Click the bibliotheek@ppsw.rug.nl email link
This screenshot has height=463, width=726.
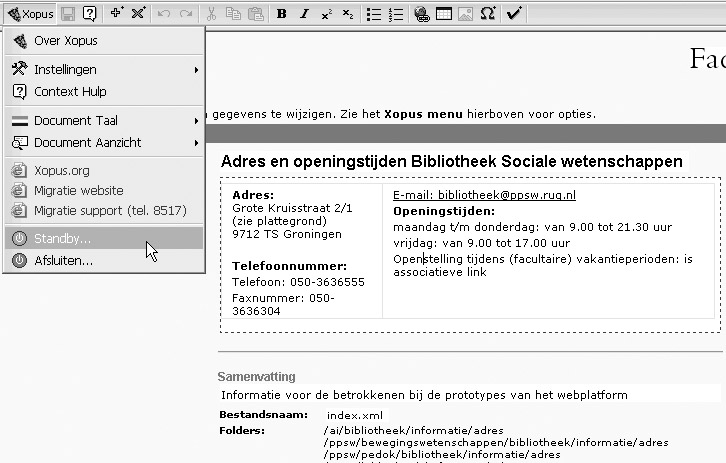pyautogui.click(x=484, y=195)
